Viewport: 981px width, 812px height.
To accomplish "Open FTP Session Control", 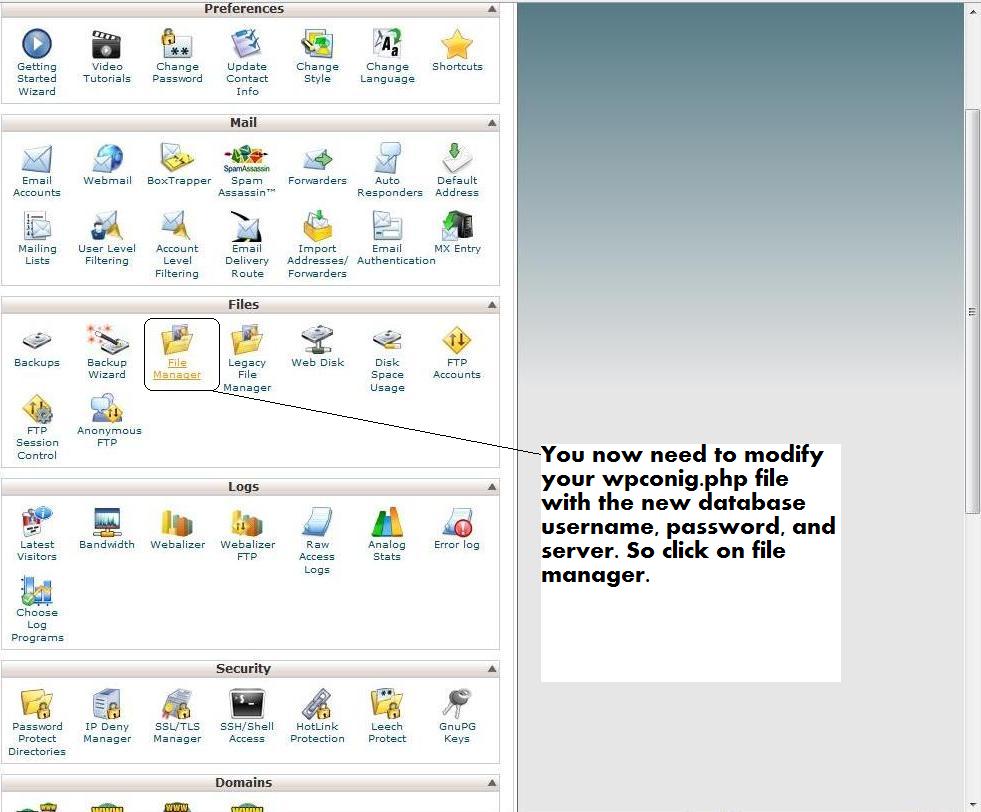I will tap(37, 427).
